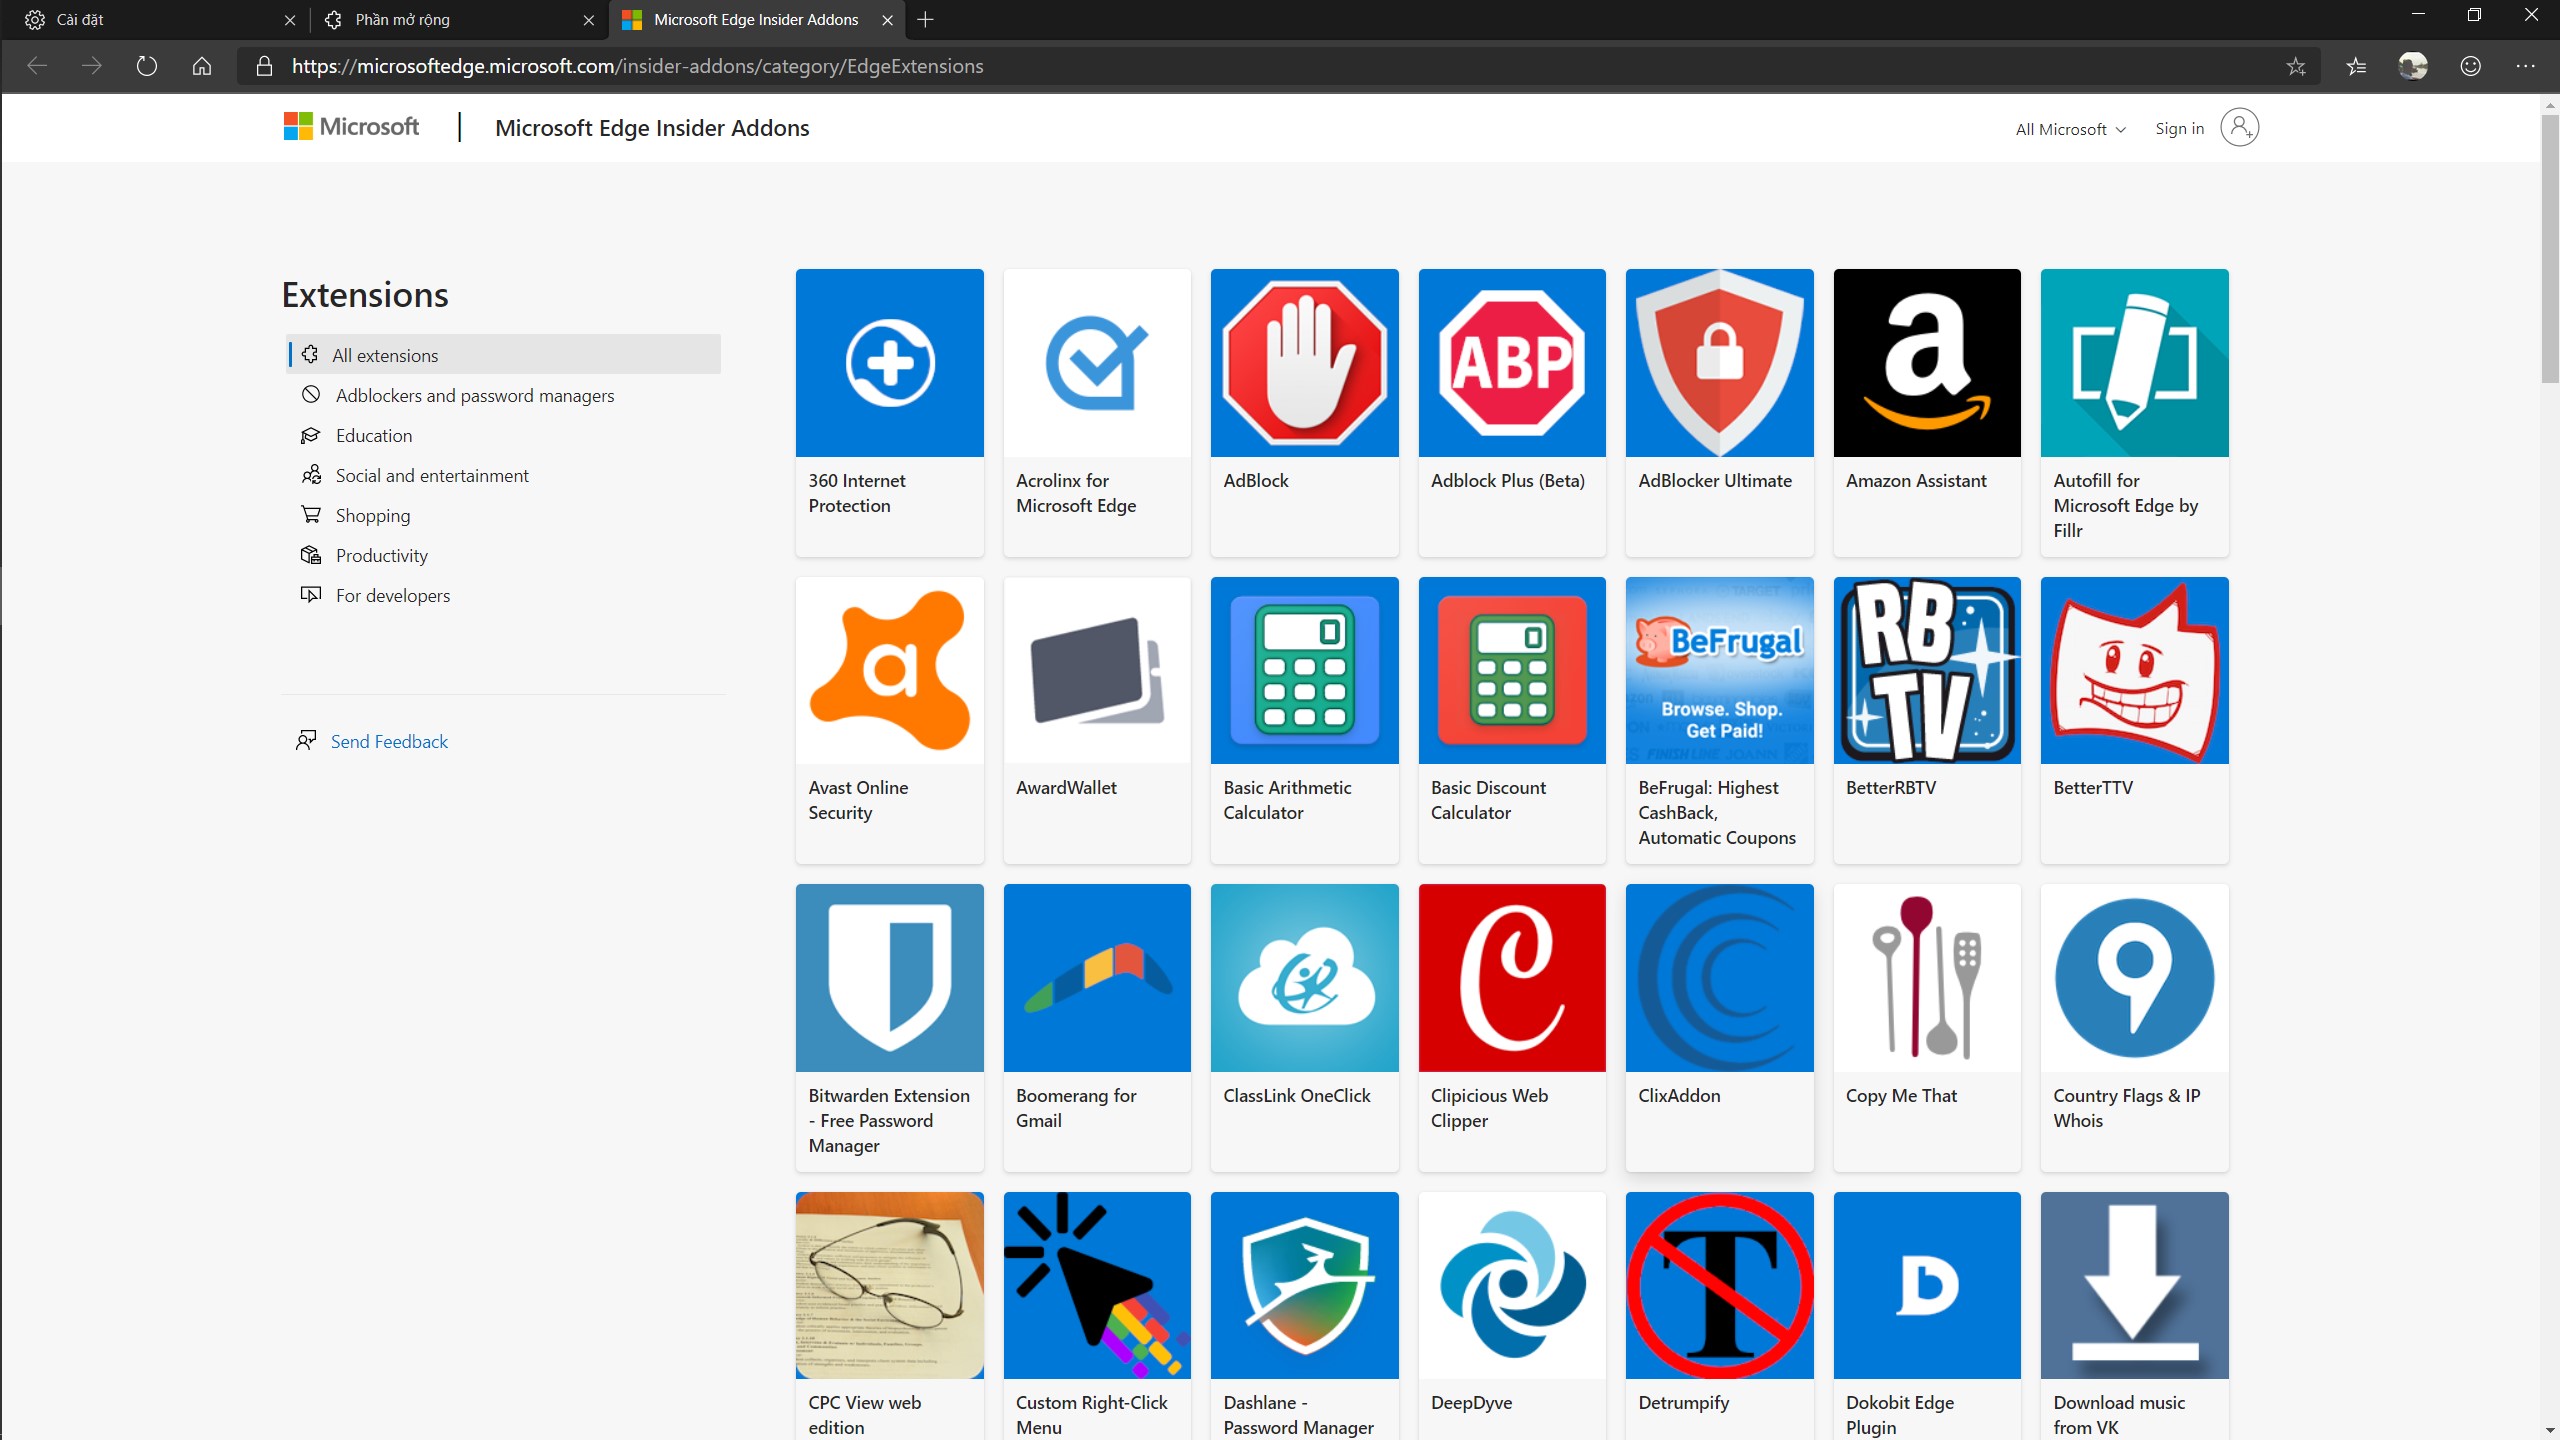Open the ClassLink OneClick cloud icon
Image resolution: width=2560 pixels, height=1440 pixels.
pyautogui.click(x=1304, y=977)
